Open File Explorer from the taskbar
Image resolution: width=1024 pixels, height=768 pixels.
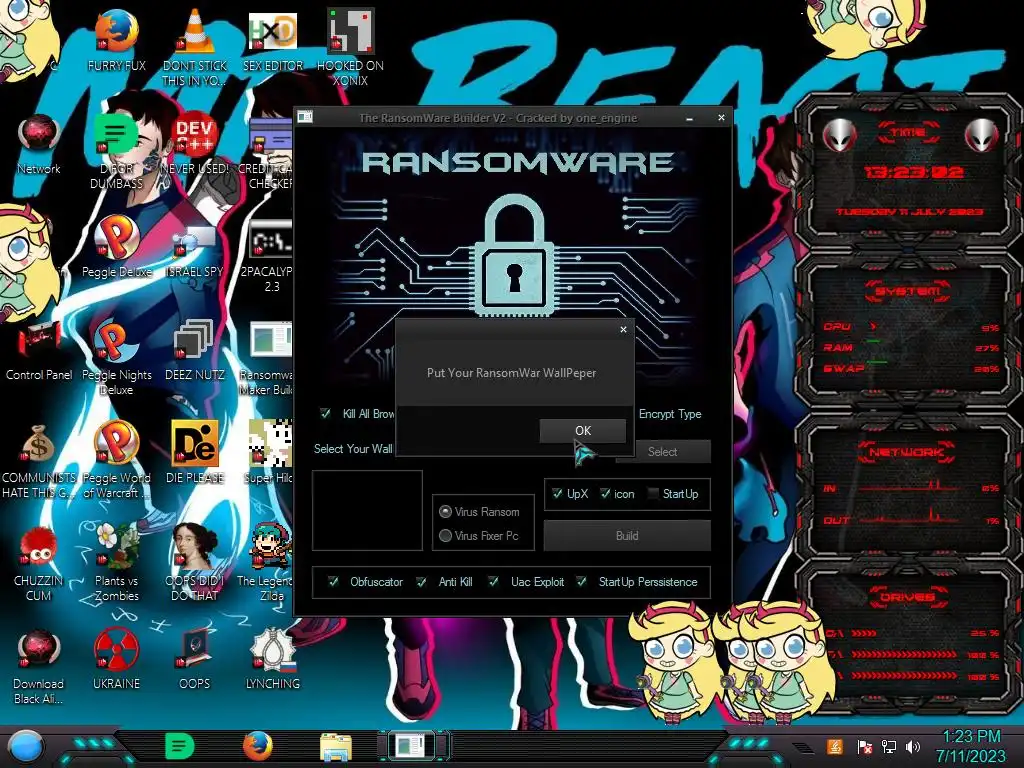tap(336, 746)
